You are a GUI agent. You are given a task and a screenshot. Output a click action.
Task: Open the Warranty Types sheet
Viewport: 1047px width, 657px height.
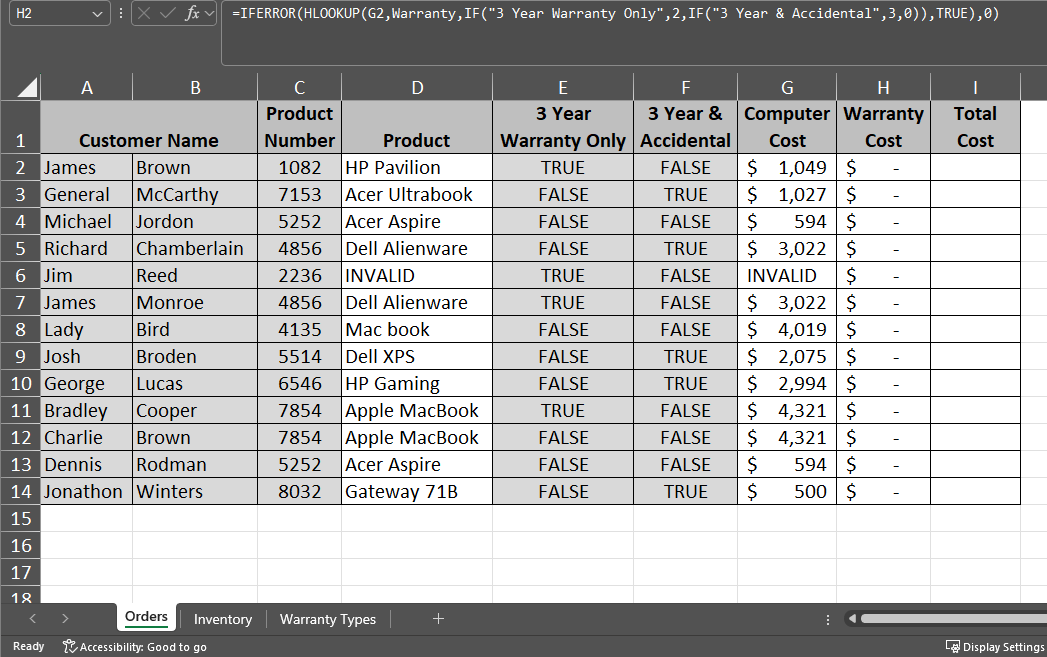[327, 619]
